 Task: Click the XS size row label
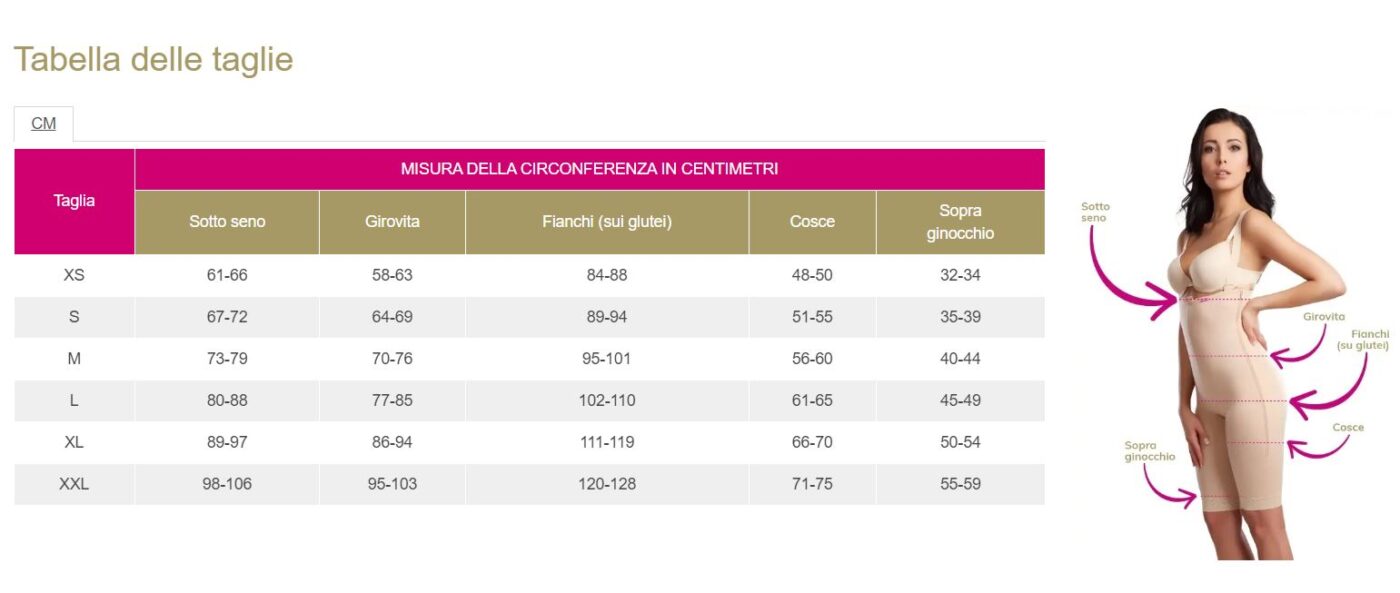click(74, 275)
